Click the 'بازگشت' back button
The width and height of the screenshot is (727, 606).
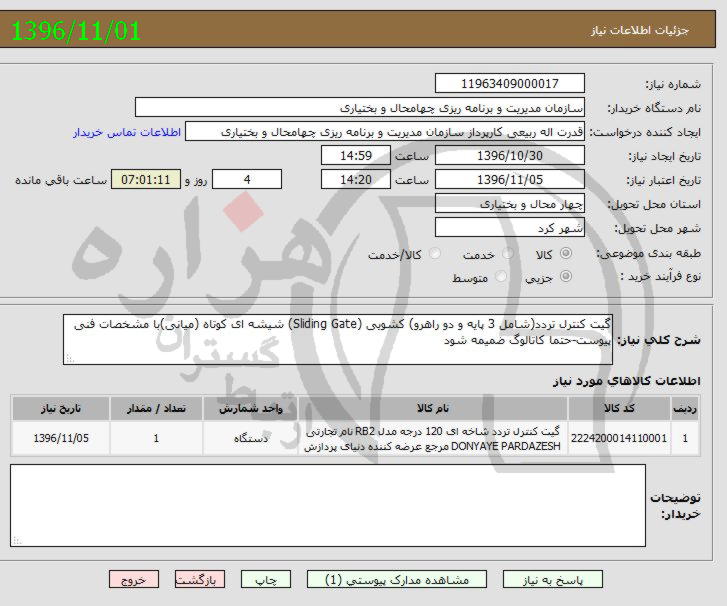[200, 580]
